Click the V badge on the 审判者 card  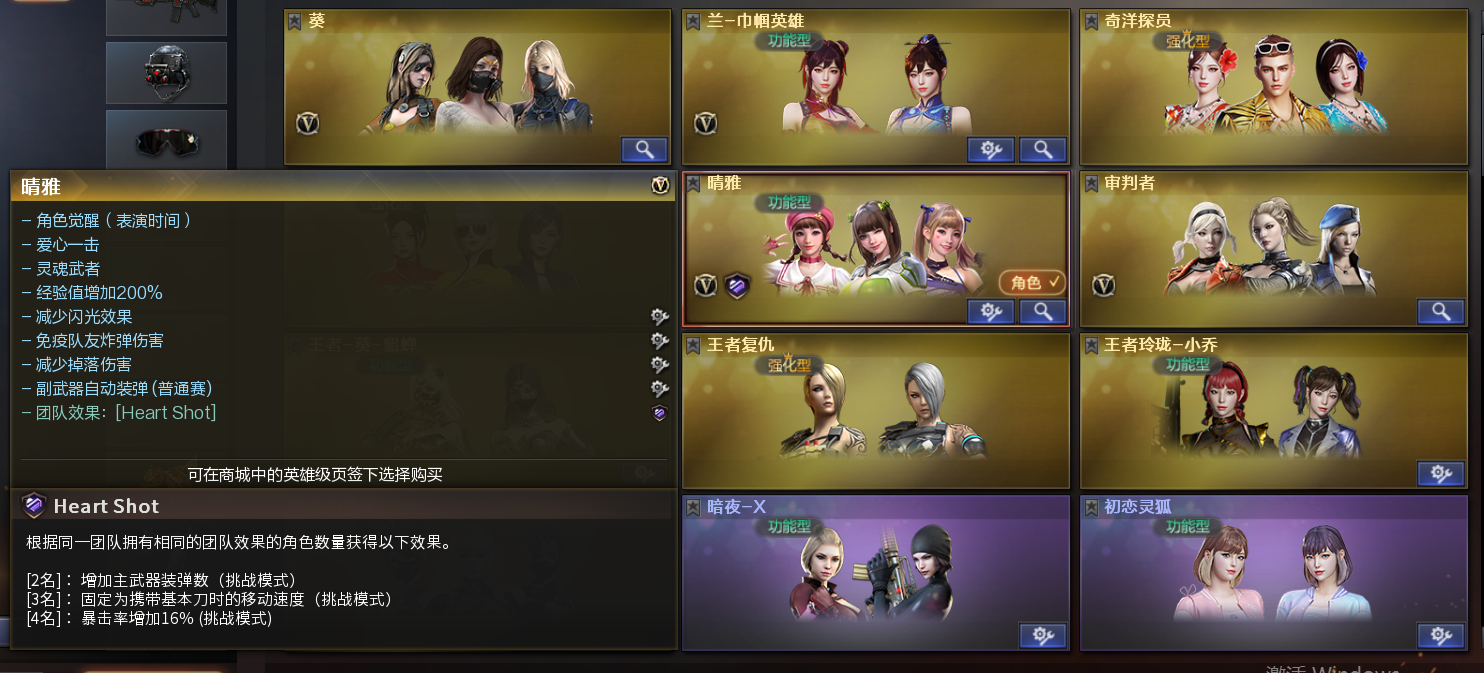click(x=1104, y=286)
